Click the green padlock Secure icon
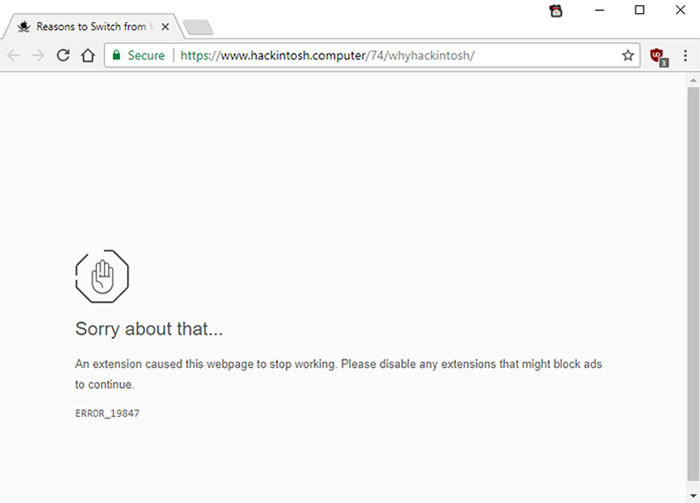 116,56
